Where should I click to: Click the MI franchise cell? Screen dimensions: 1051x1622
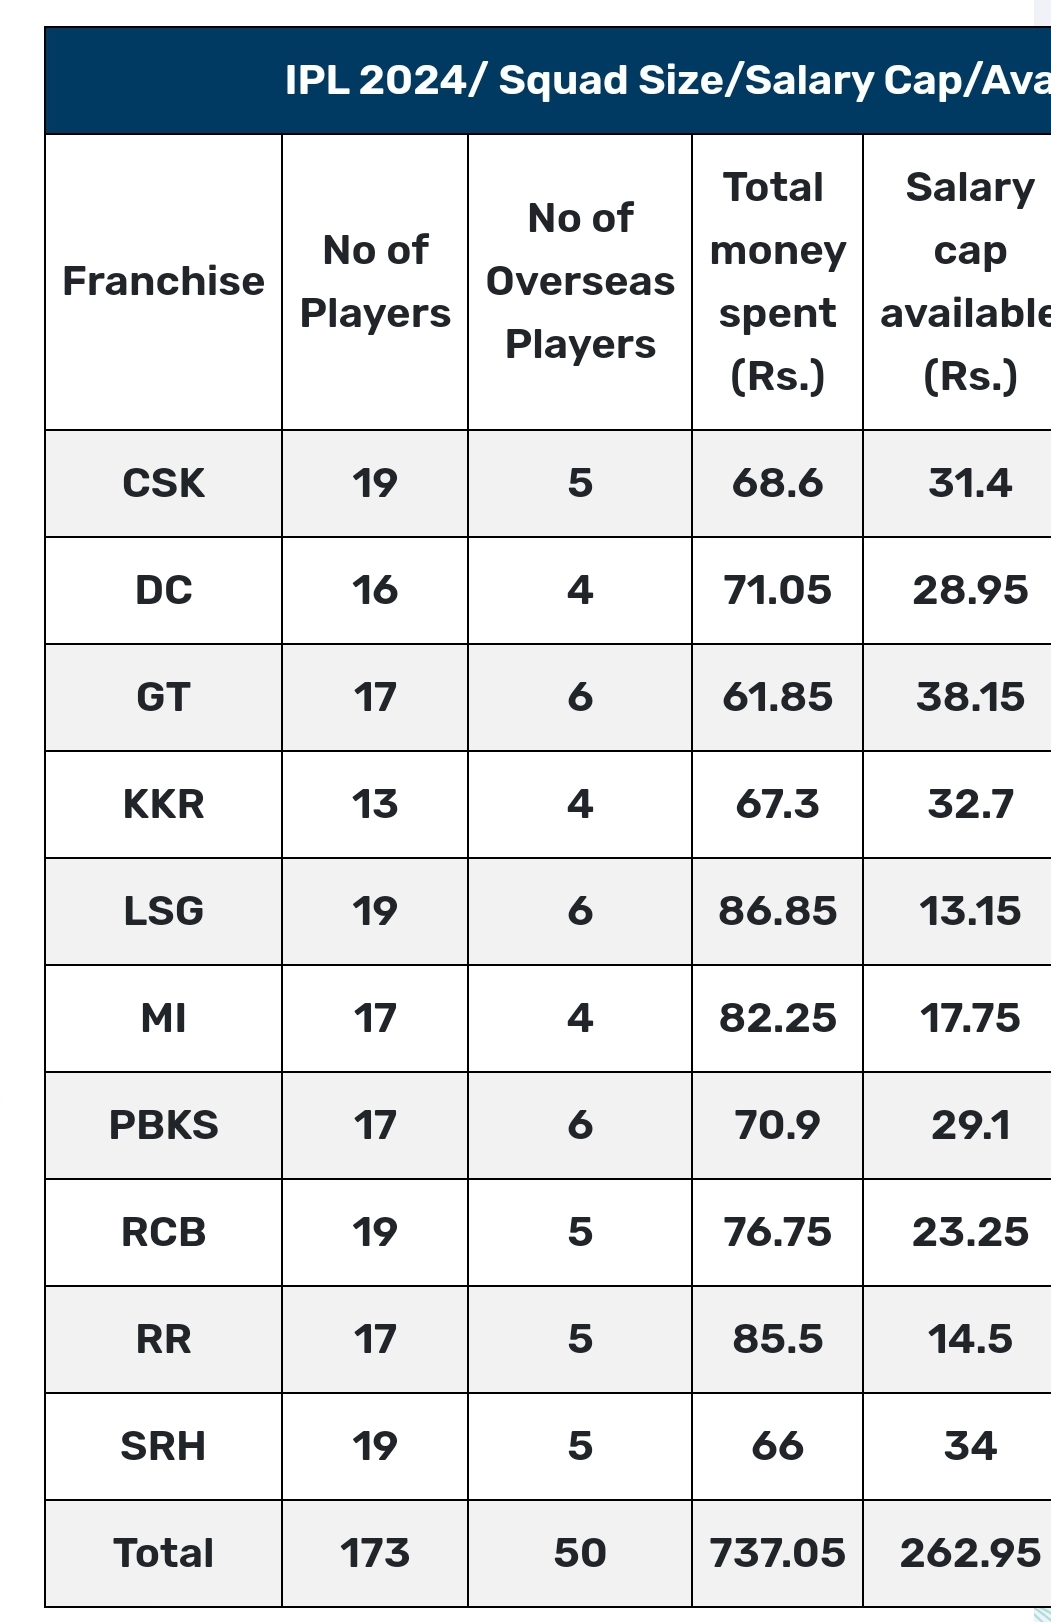click(163, 1019)
